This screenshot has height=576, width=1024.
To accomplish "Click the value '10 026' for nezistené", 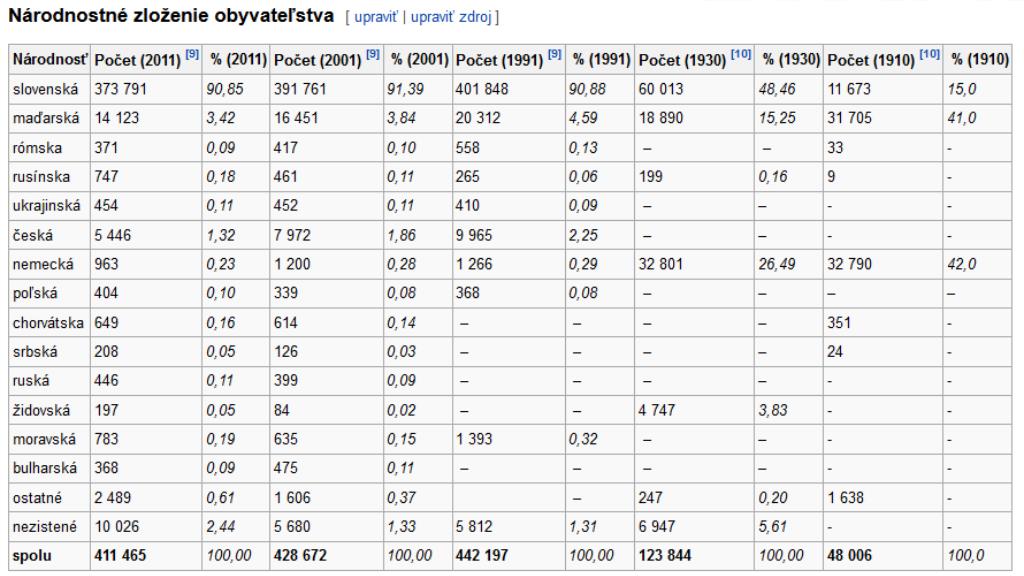I will click(x=117, y=527).
